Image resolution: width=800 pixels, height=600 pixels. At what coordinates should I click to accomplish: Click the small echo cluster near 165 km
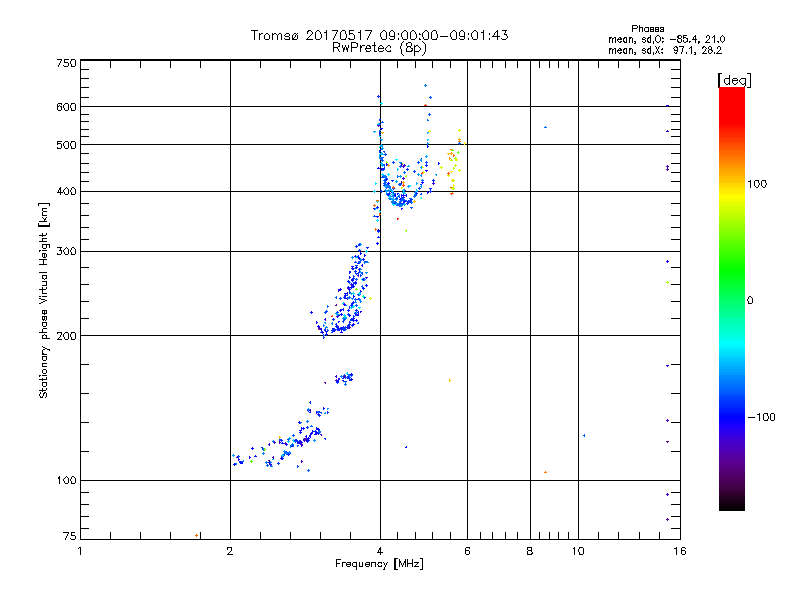click(x=344, y=379)
